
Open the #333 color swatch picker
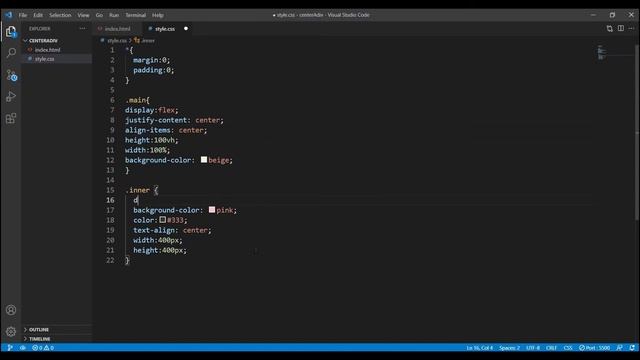(x=162, y=220)
